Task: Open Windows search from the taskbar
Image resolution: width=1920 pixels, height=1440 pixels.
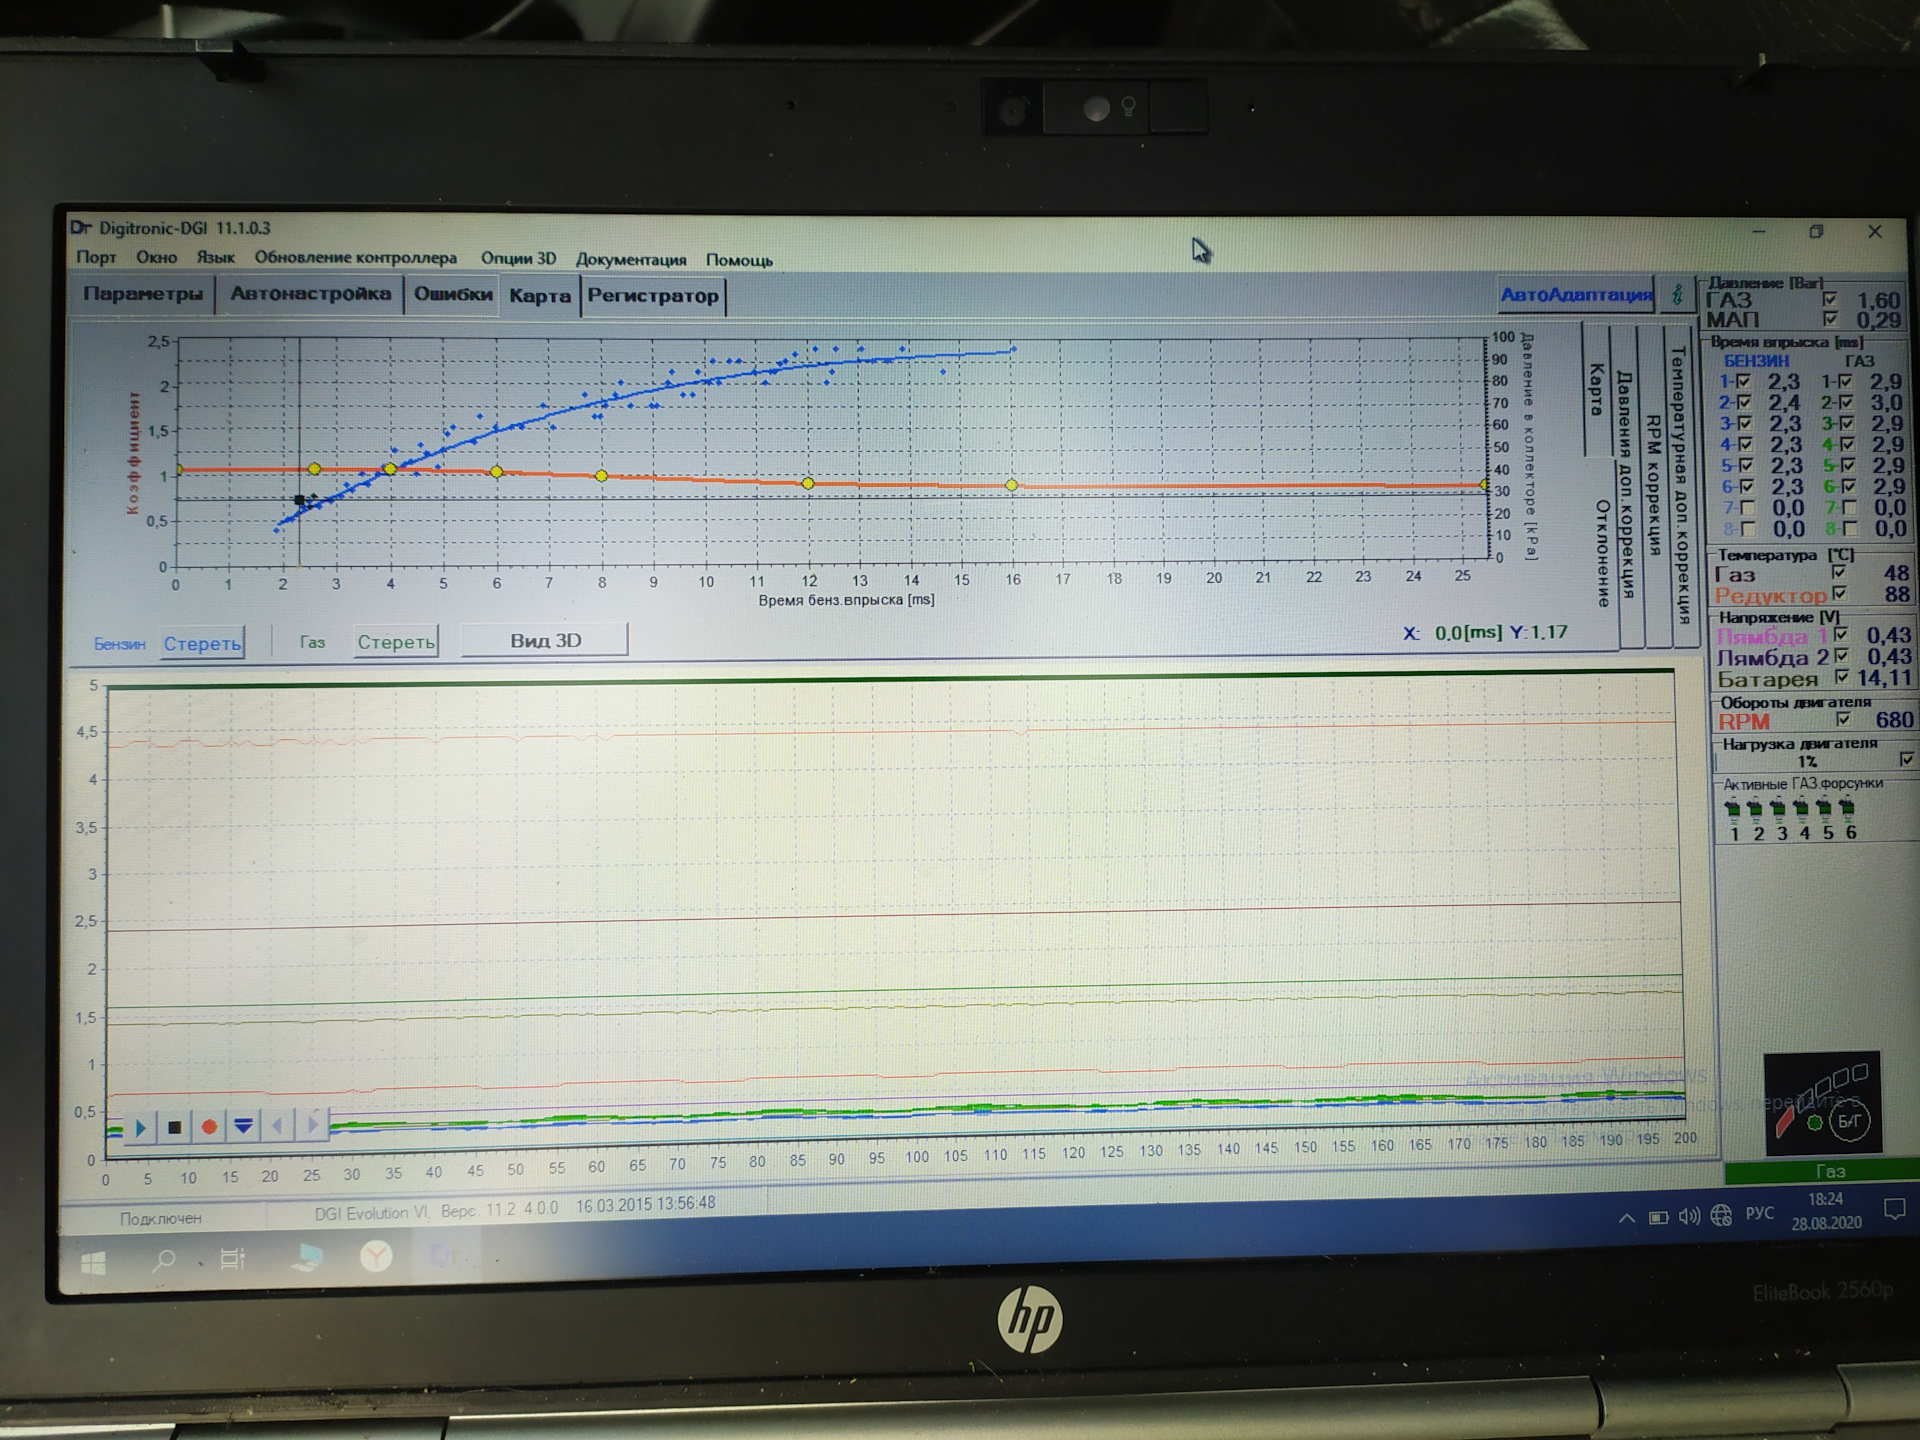Action: (x=163, y=1261)
